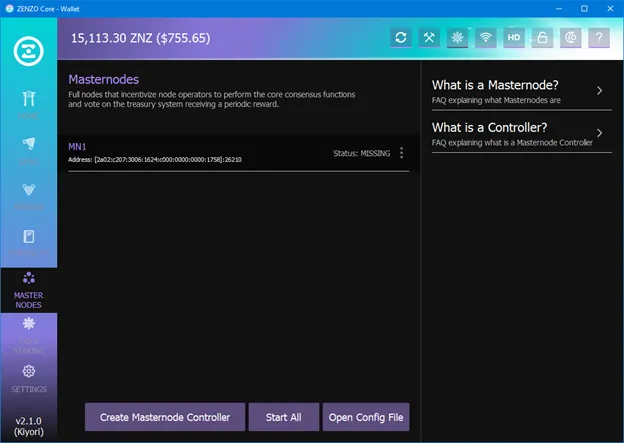Expand the What is a Controller FAQ
Screen dimensions: 624x443
522,134
